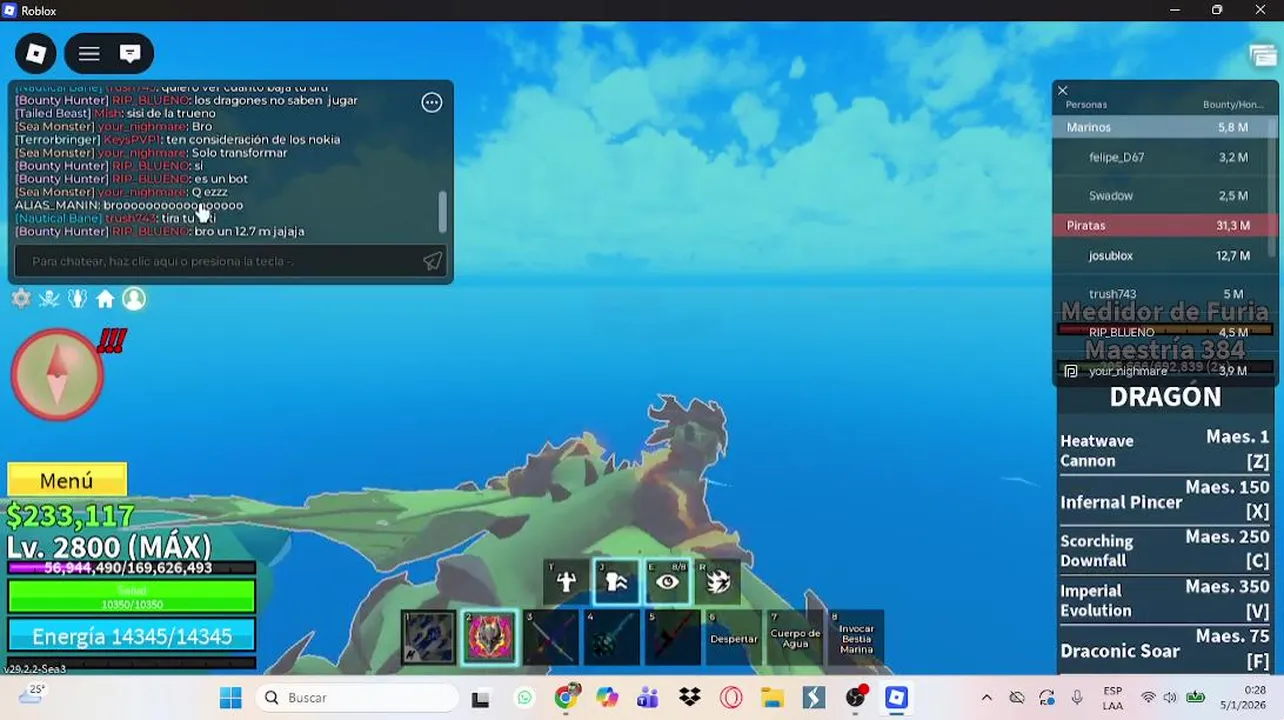Click the green health bar
Image resolution: width=1284 pixels, height=720 pixels.
(x=132, y=597)
